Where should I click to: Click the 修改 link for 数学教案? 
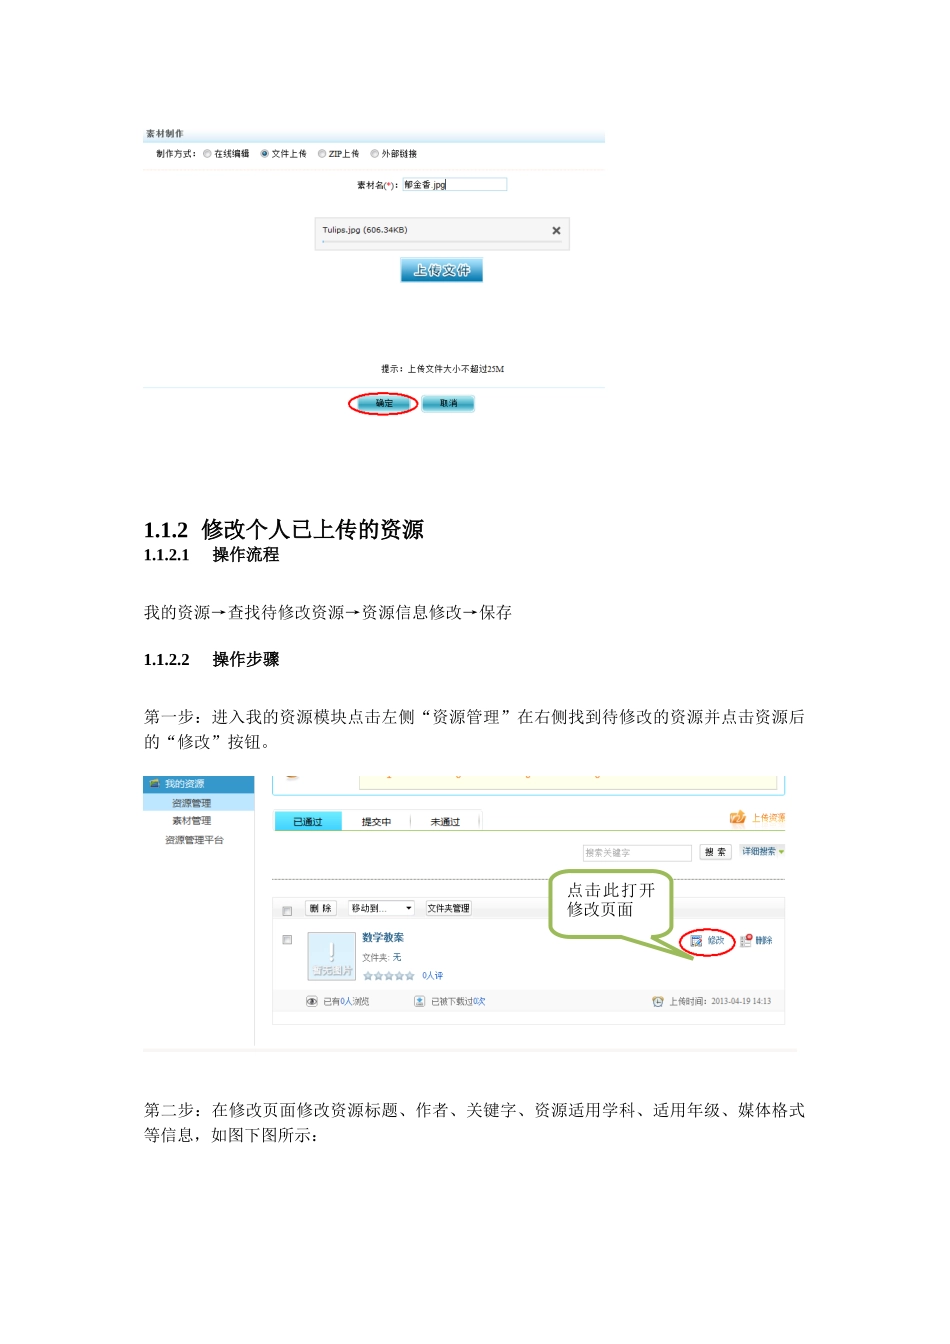click(716, 941)
